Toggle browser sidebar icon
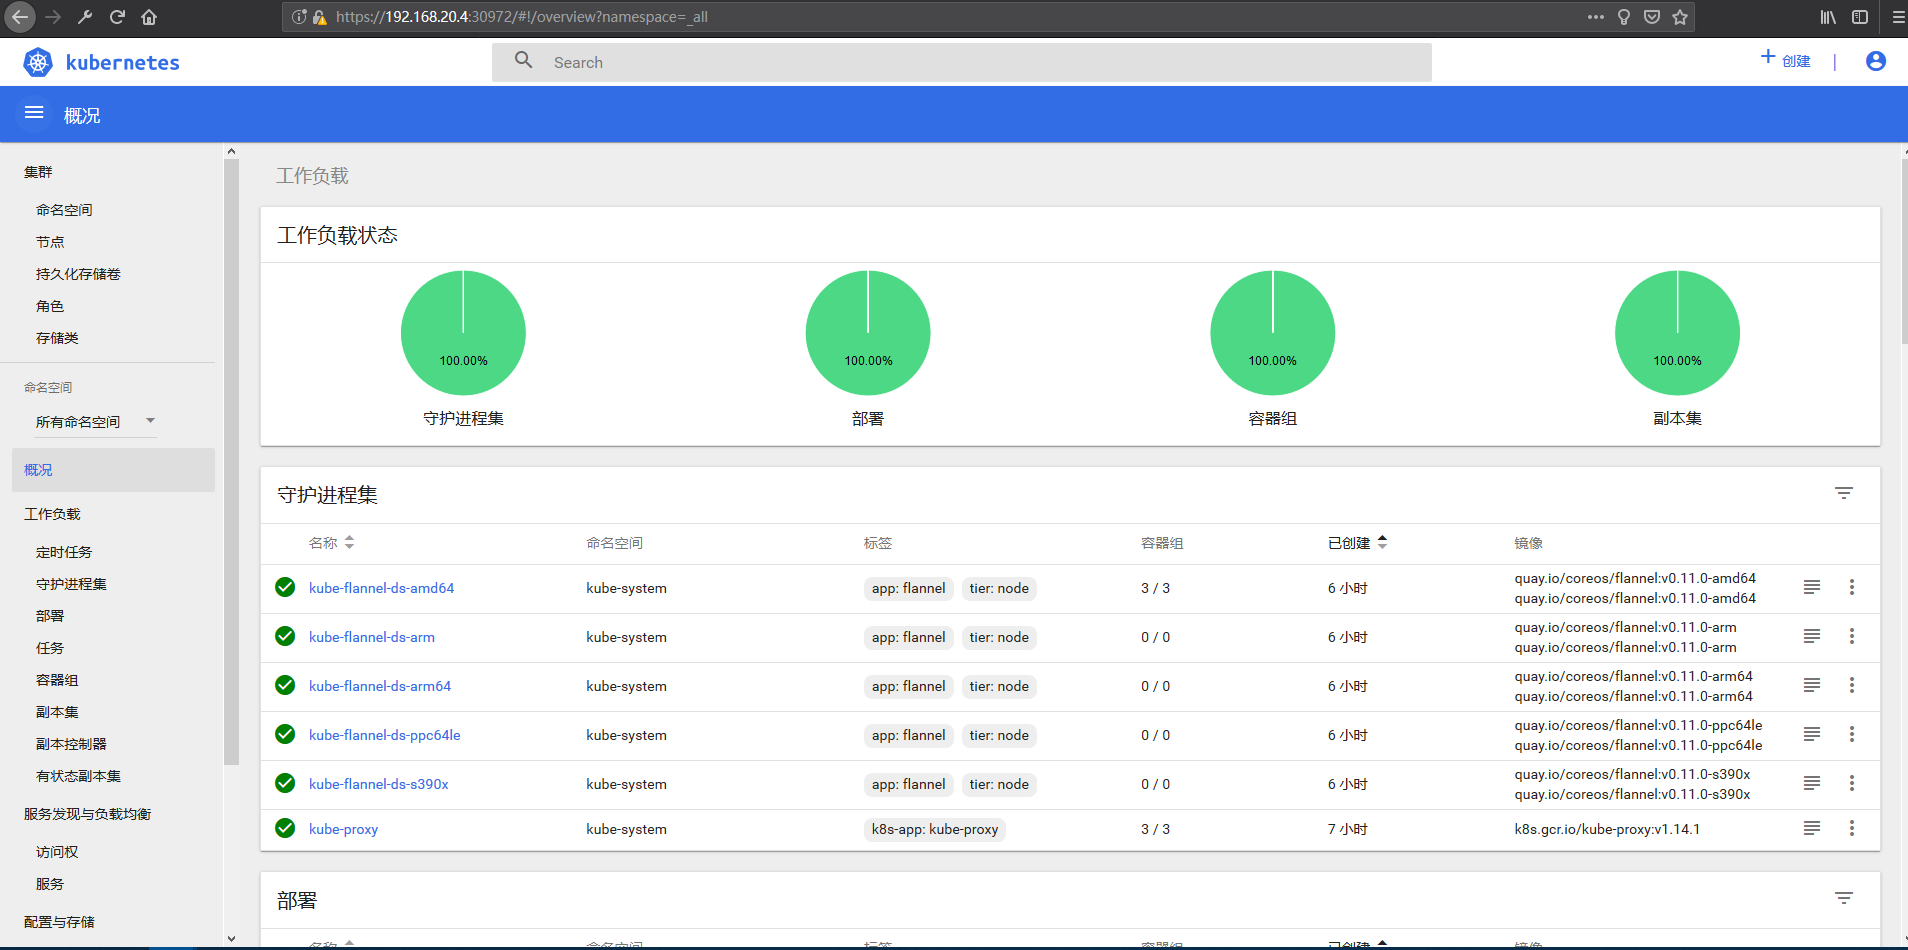Screen dimensions: 1908x950 [1860, 17]
